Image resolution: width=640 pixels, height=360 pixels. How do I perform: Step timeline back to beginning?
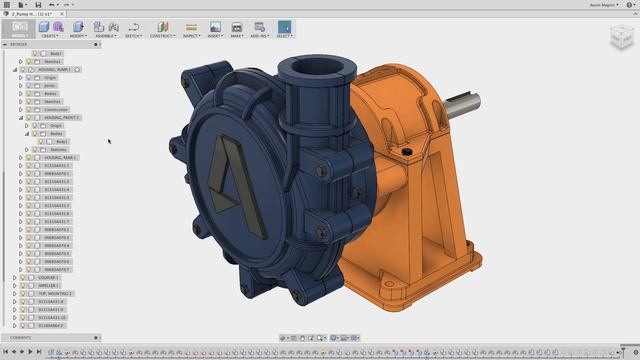click(6, 351)
